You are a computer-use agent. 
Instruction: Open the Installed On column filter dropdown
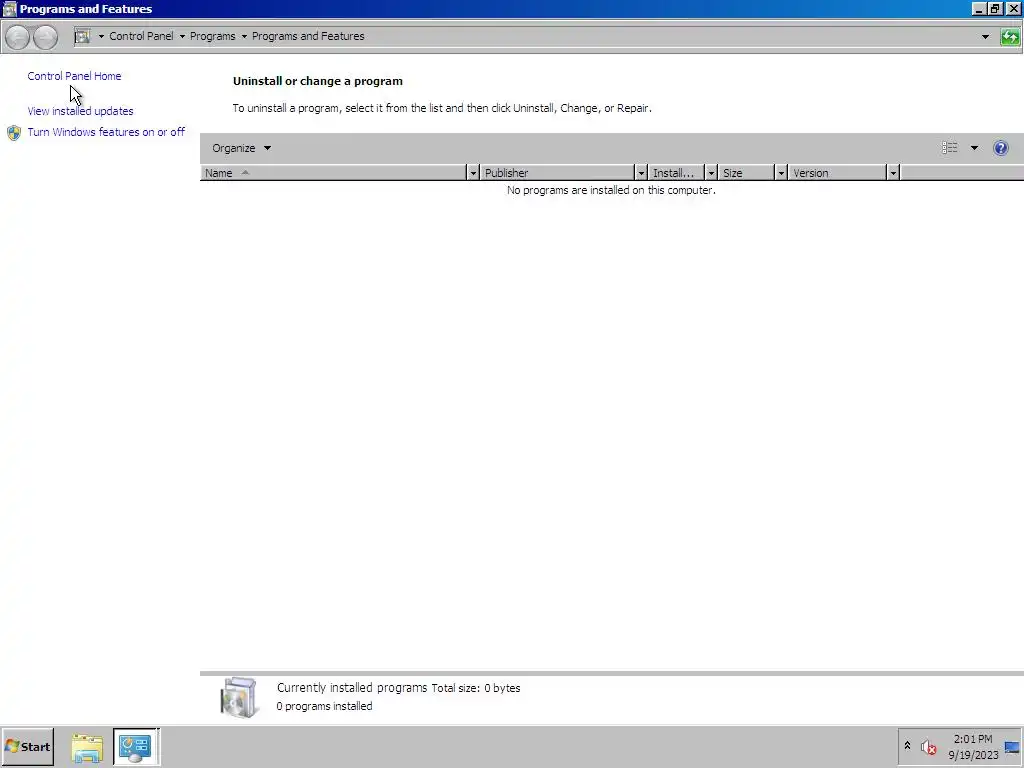coord(711,173)
